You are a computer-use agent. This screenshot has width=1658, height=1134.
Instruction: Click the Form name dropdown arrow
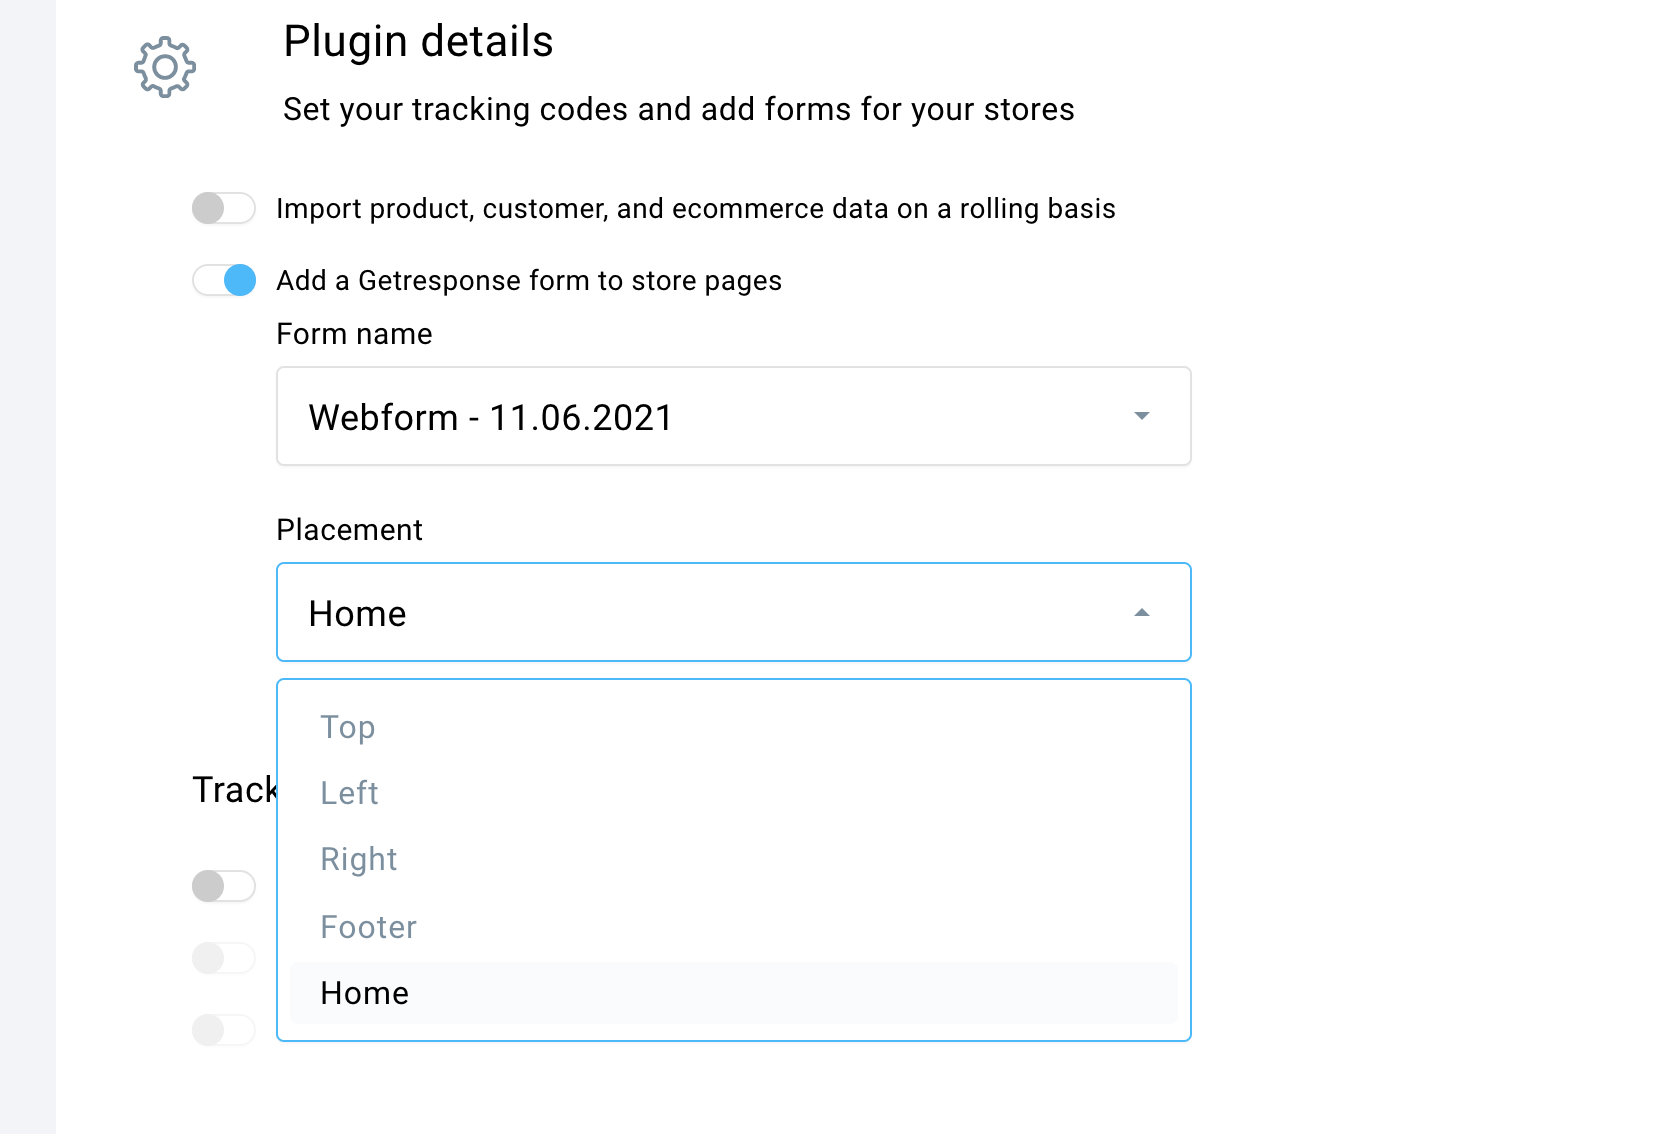point(1142,416)
